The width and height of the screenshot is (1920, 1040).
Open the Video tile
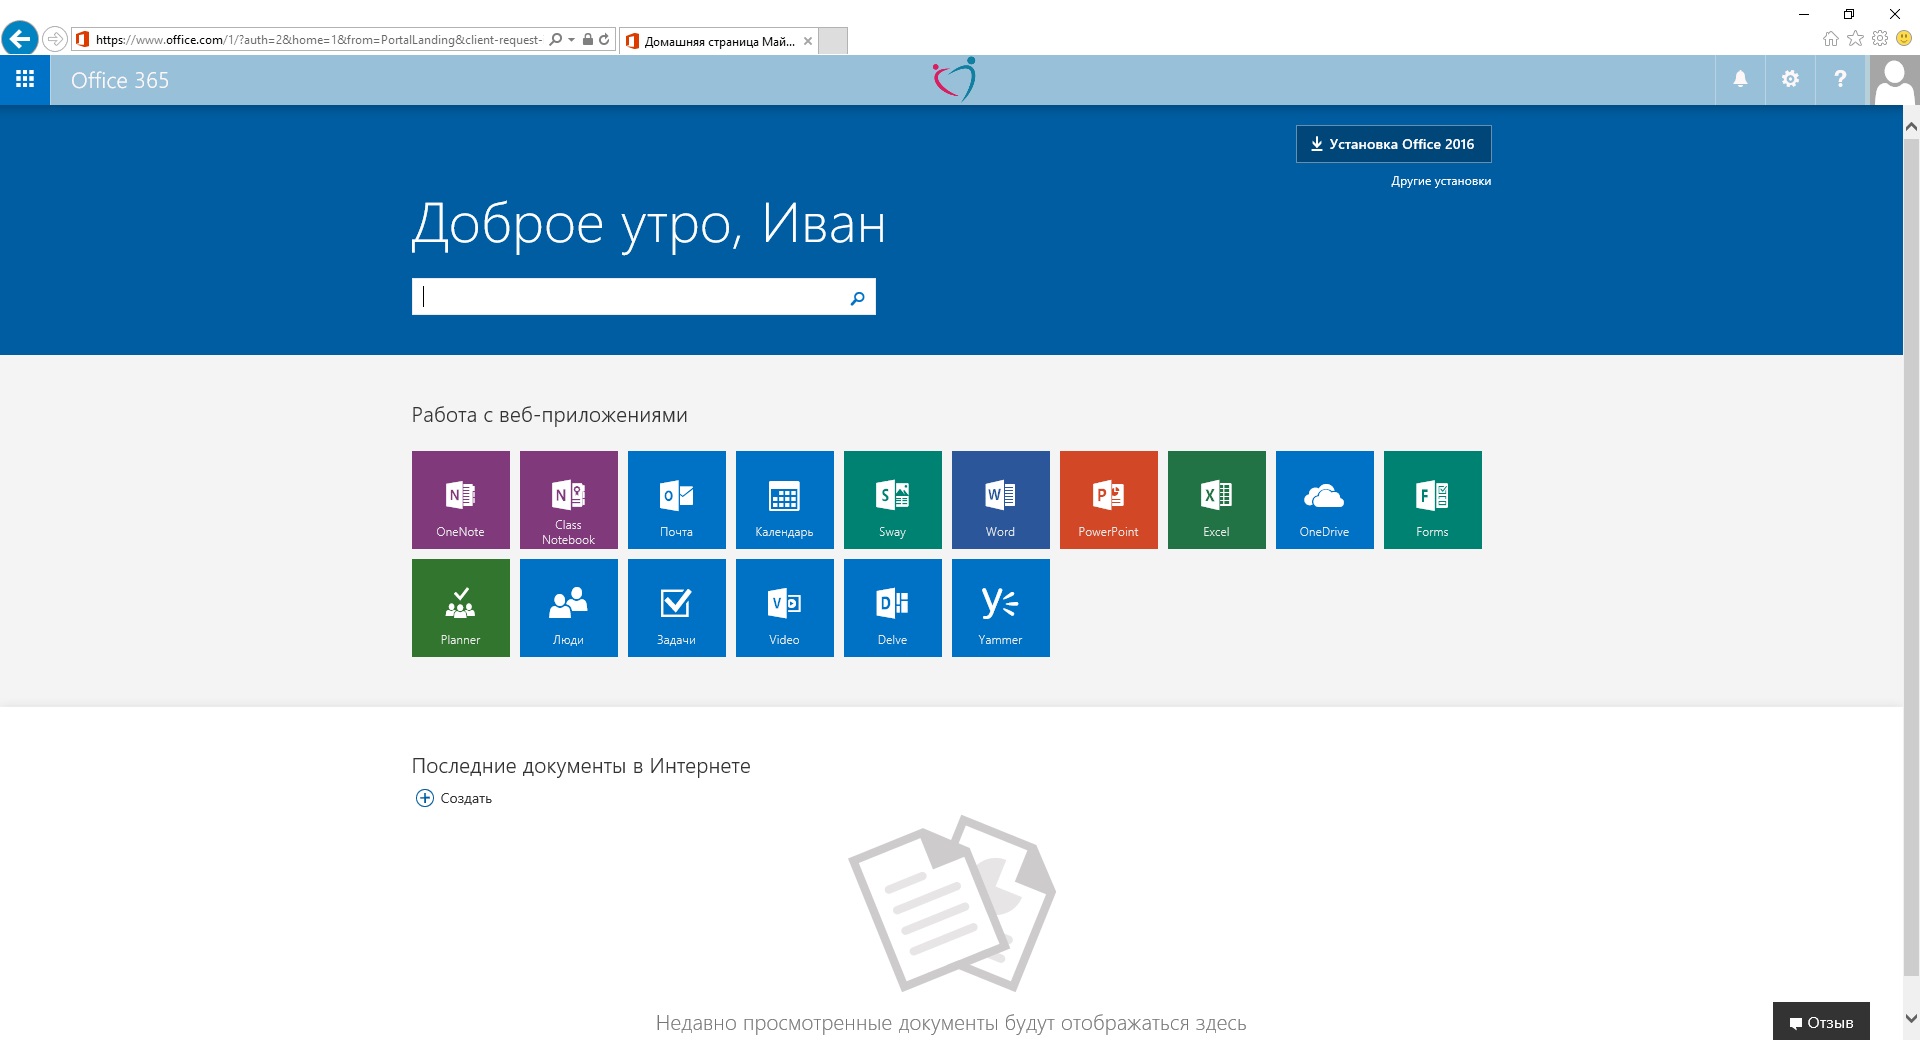[784, 607]
